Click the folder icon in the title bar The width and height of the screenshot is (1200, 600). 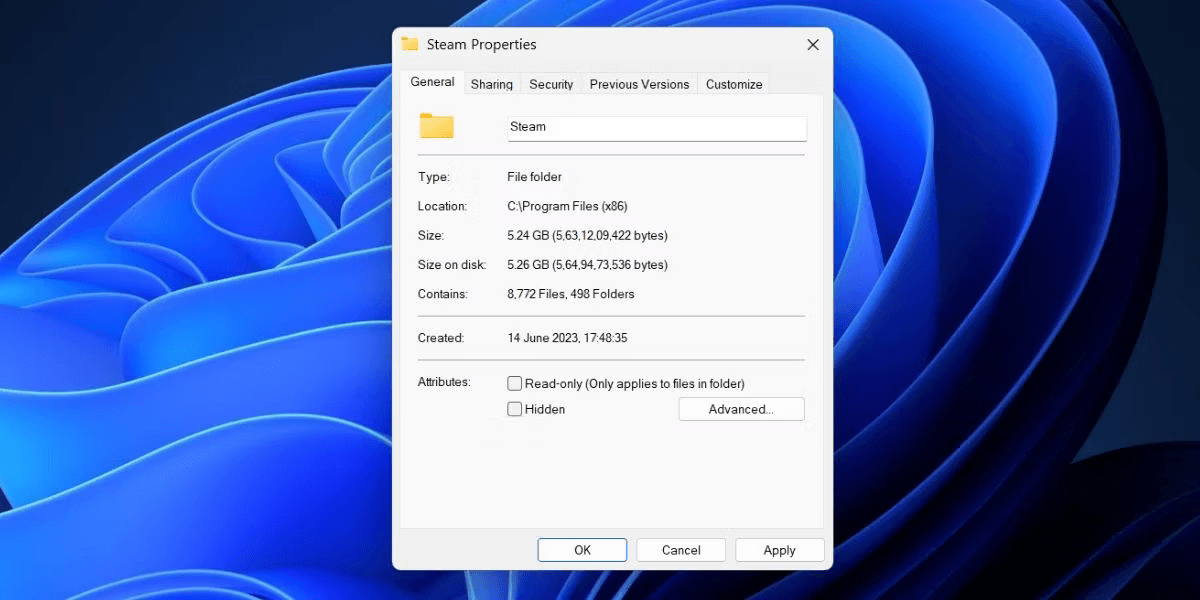click(x=409, y=44)
